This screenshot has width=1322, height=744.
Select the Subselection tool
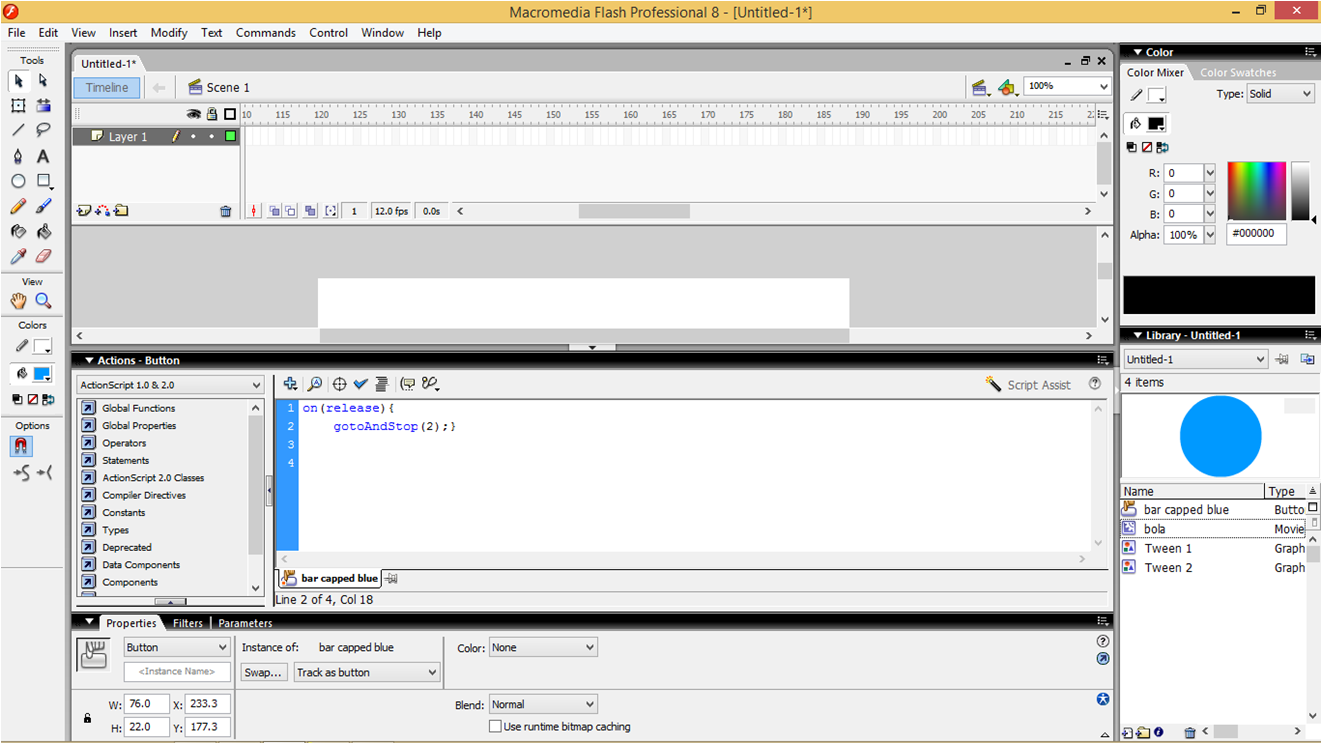pos(43,81)
